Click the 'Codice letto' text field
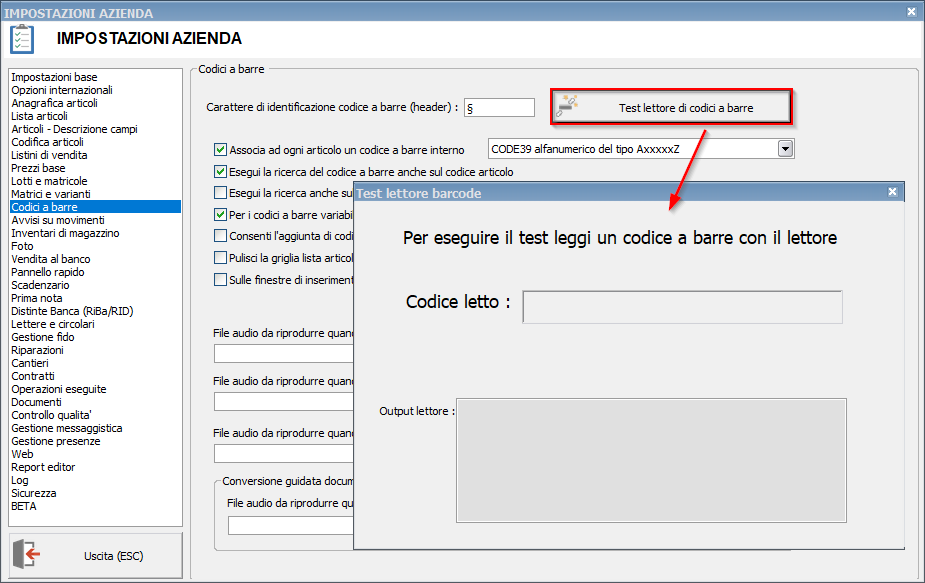This screenshot has height=583, width=925. click(x=682, y=307)
